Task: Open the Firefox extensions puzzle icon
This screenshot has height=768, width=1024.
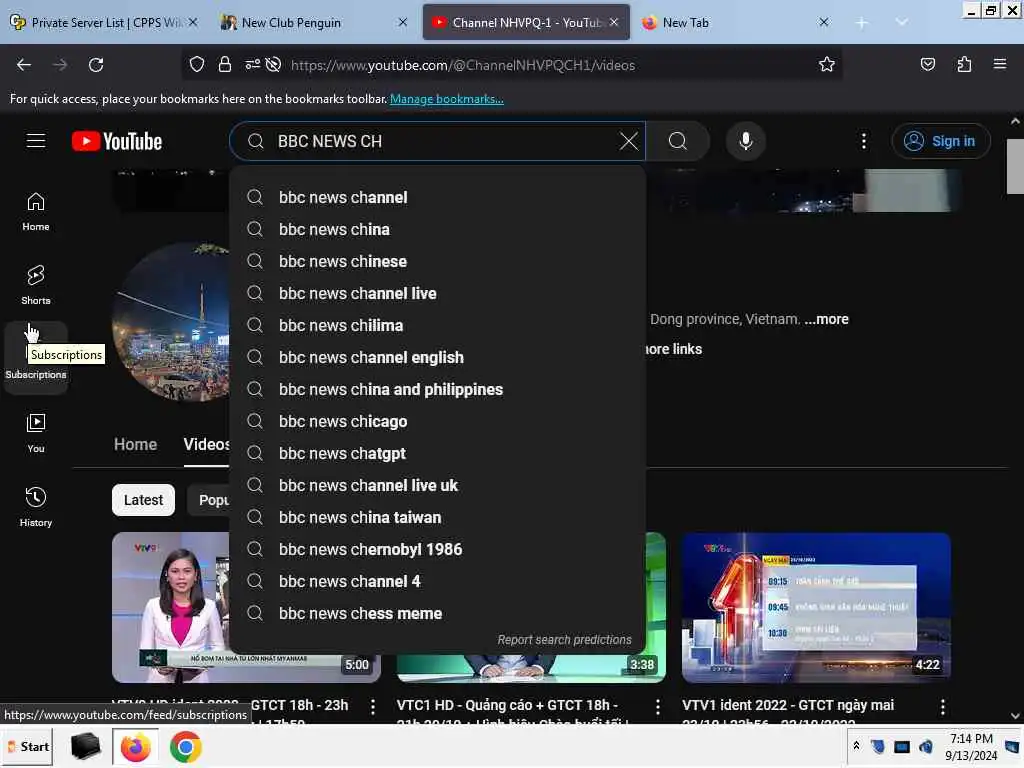Action: coord(964,65)
